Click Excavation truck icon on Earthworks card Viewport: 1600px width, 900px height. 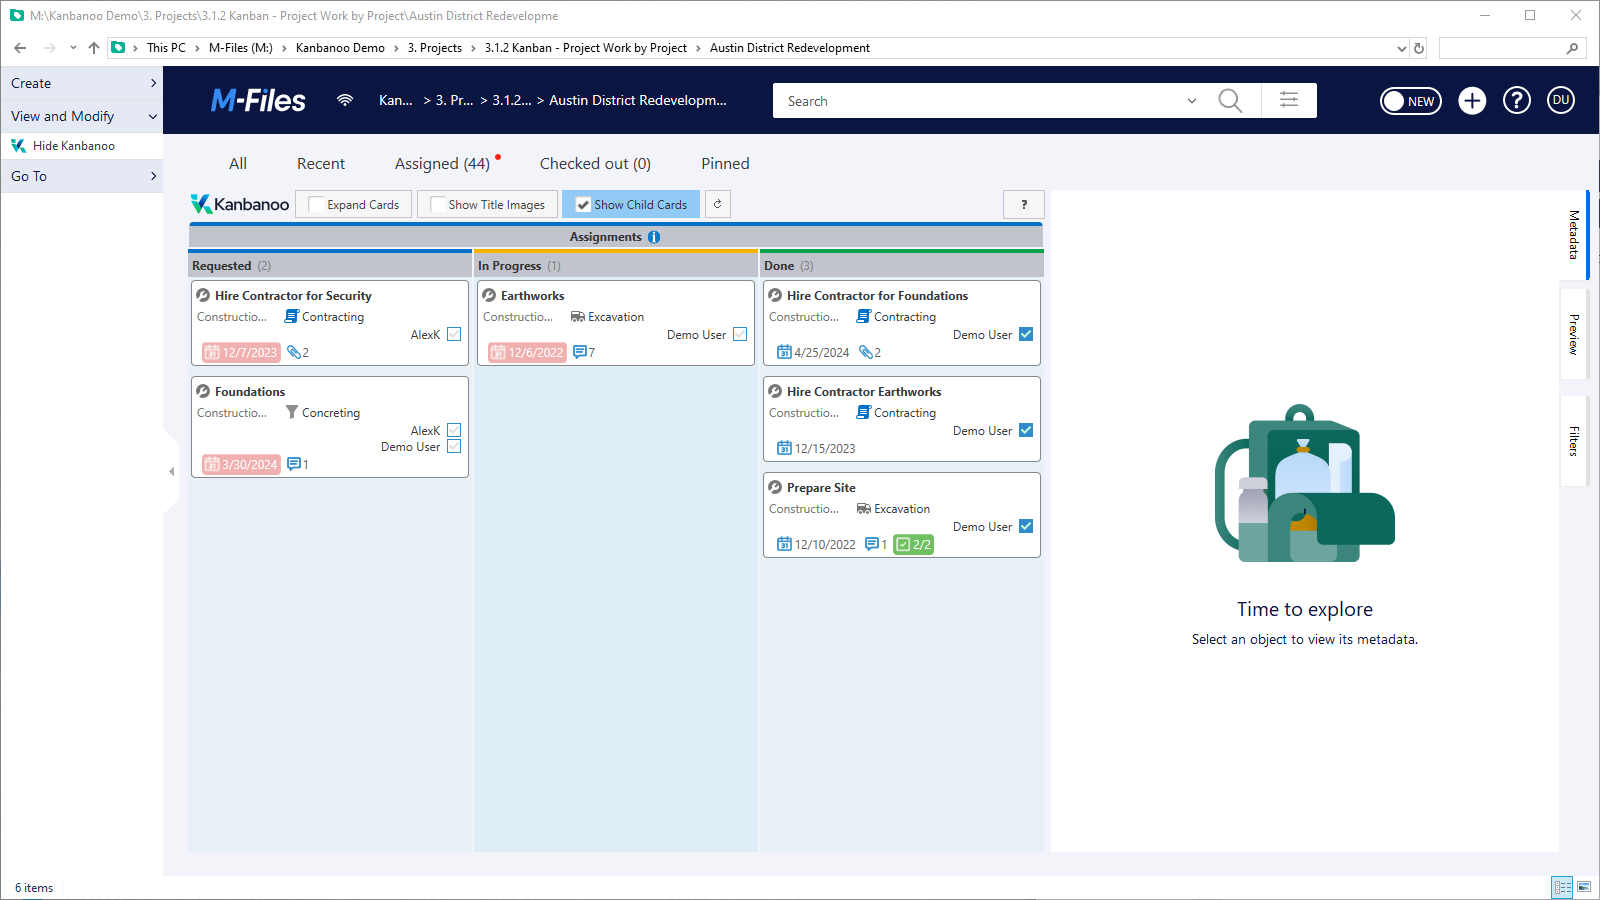(578, 317)
